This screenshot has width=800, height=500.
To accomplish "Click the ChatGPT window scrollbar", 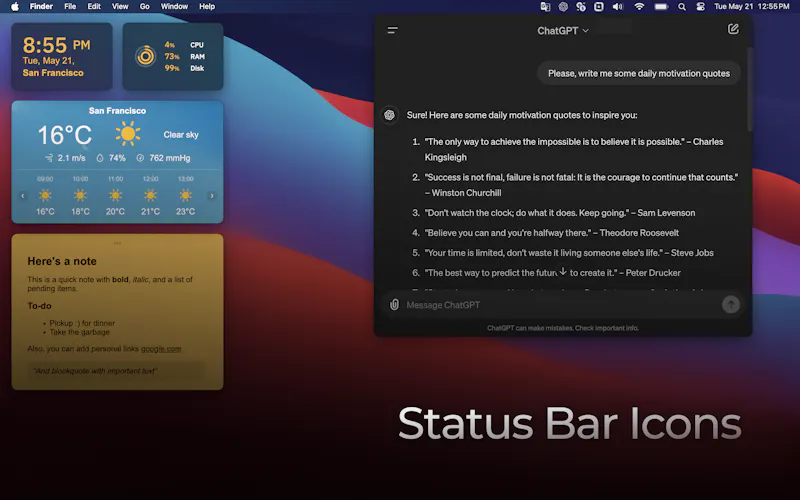I will (749, 89).
